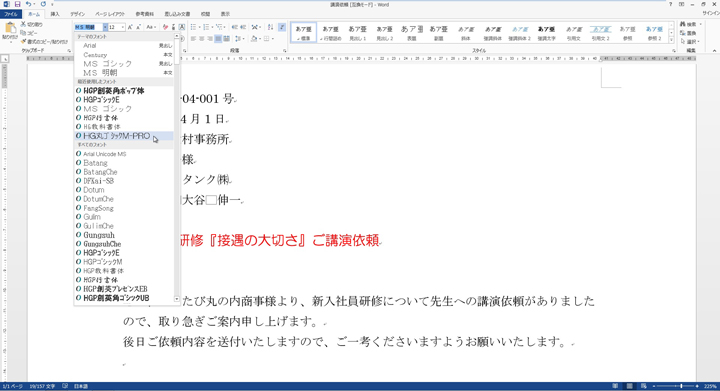
Task: Switch to the 挿入 tab
Action: tap(55, 14)
